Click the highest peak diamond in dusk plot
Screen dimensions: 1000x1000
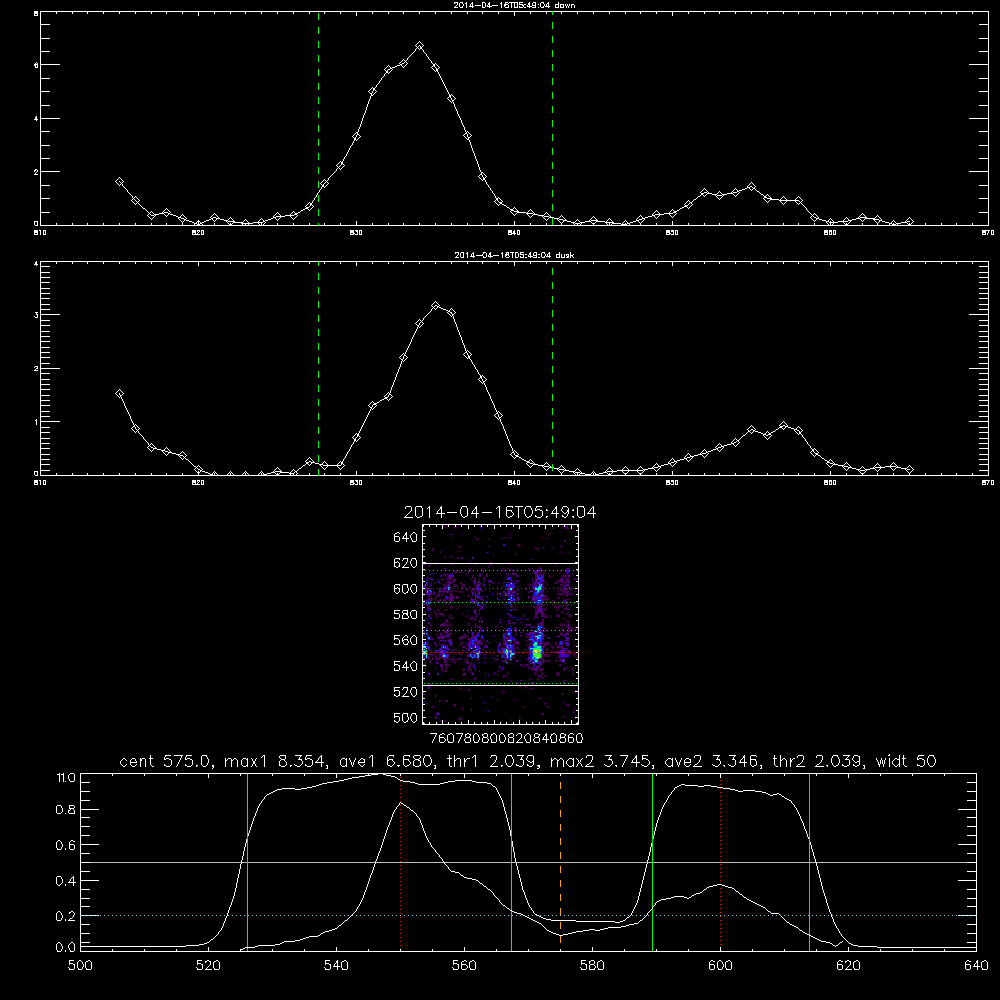click(436, 306)
